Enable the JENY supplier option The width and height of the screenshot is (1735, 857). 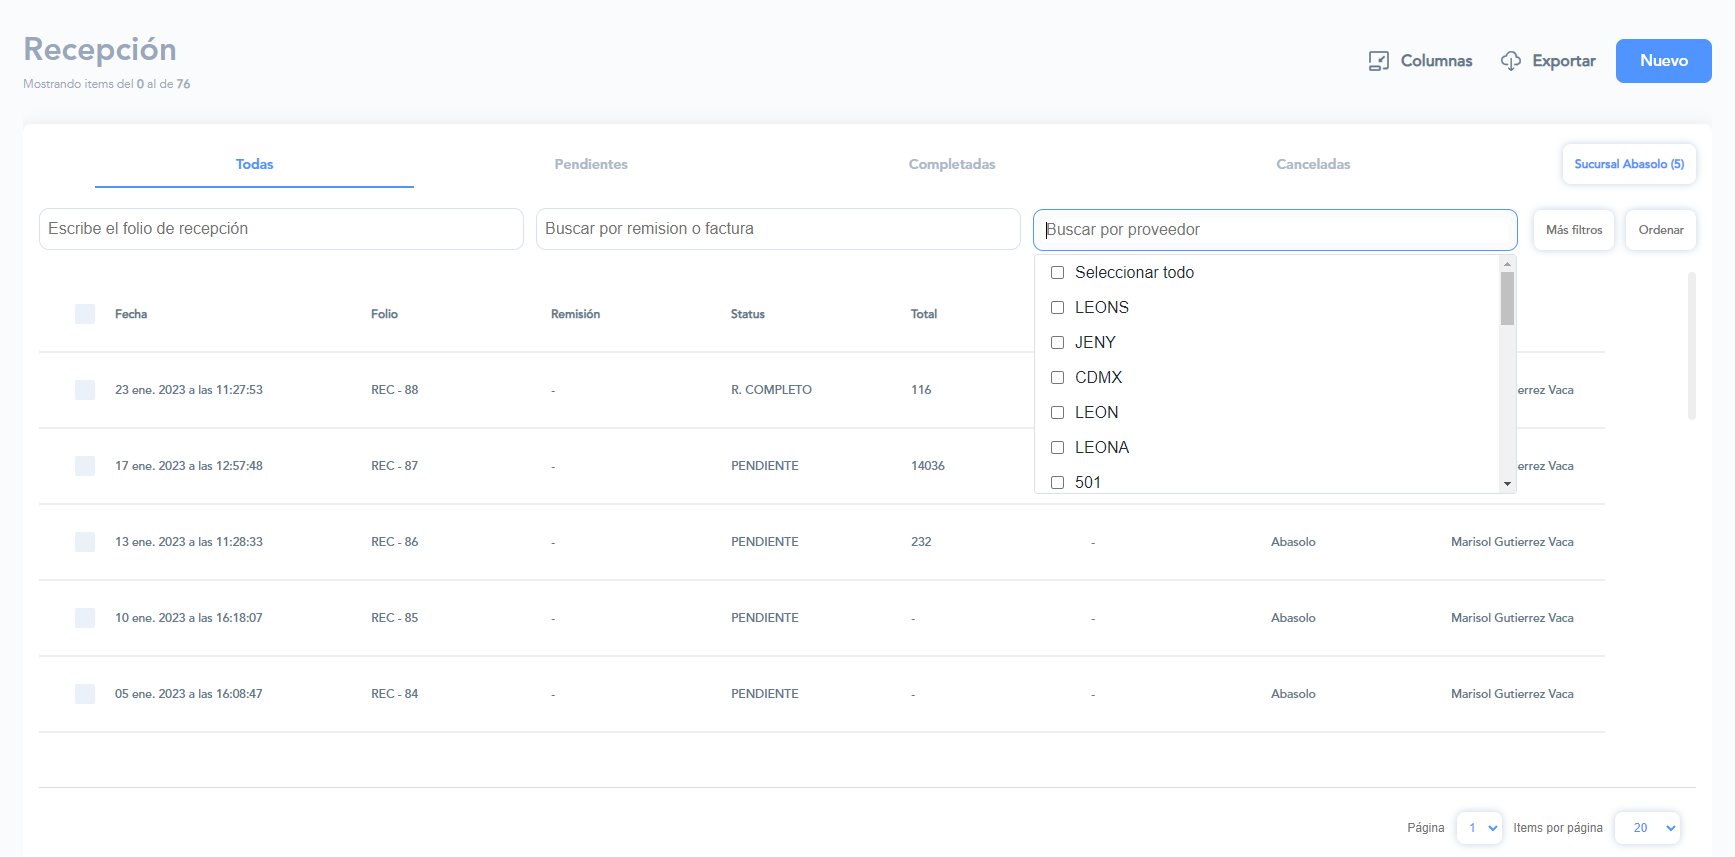pyautogui.click(x=1057, y=343)
